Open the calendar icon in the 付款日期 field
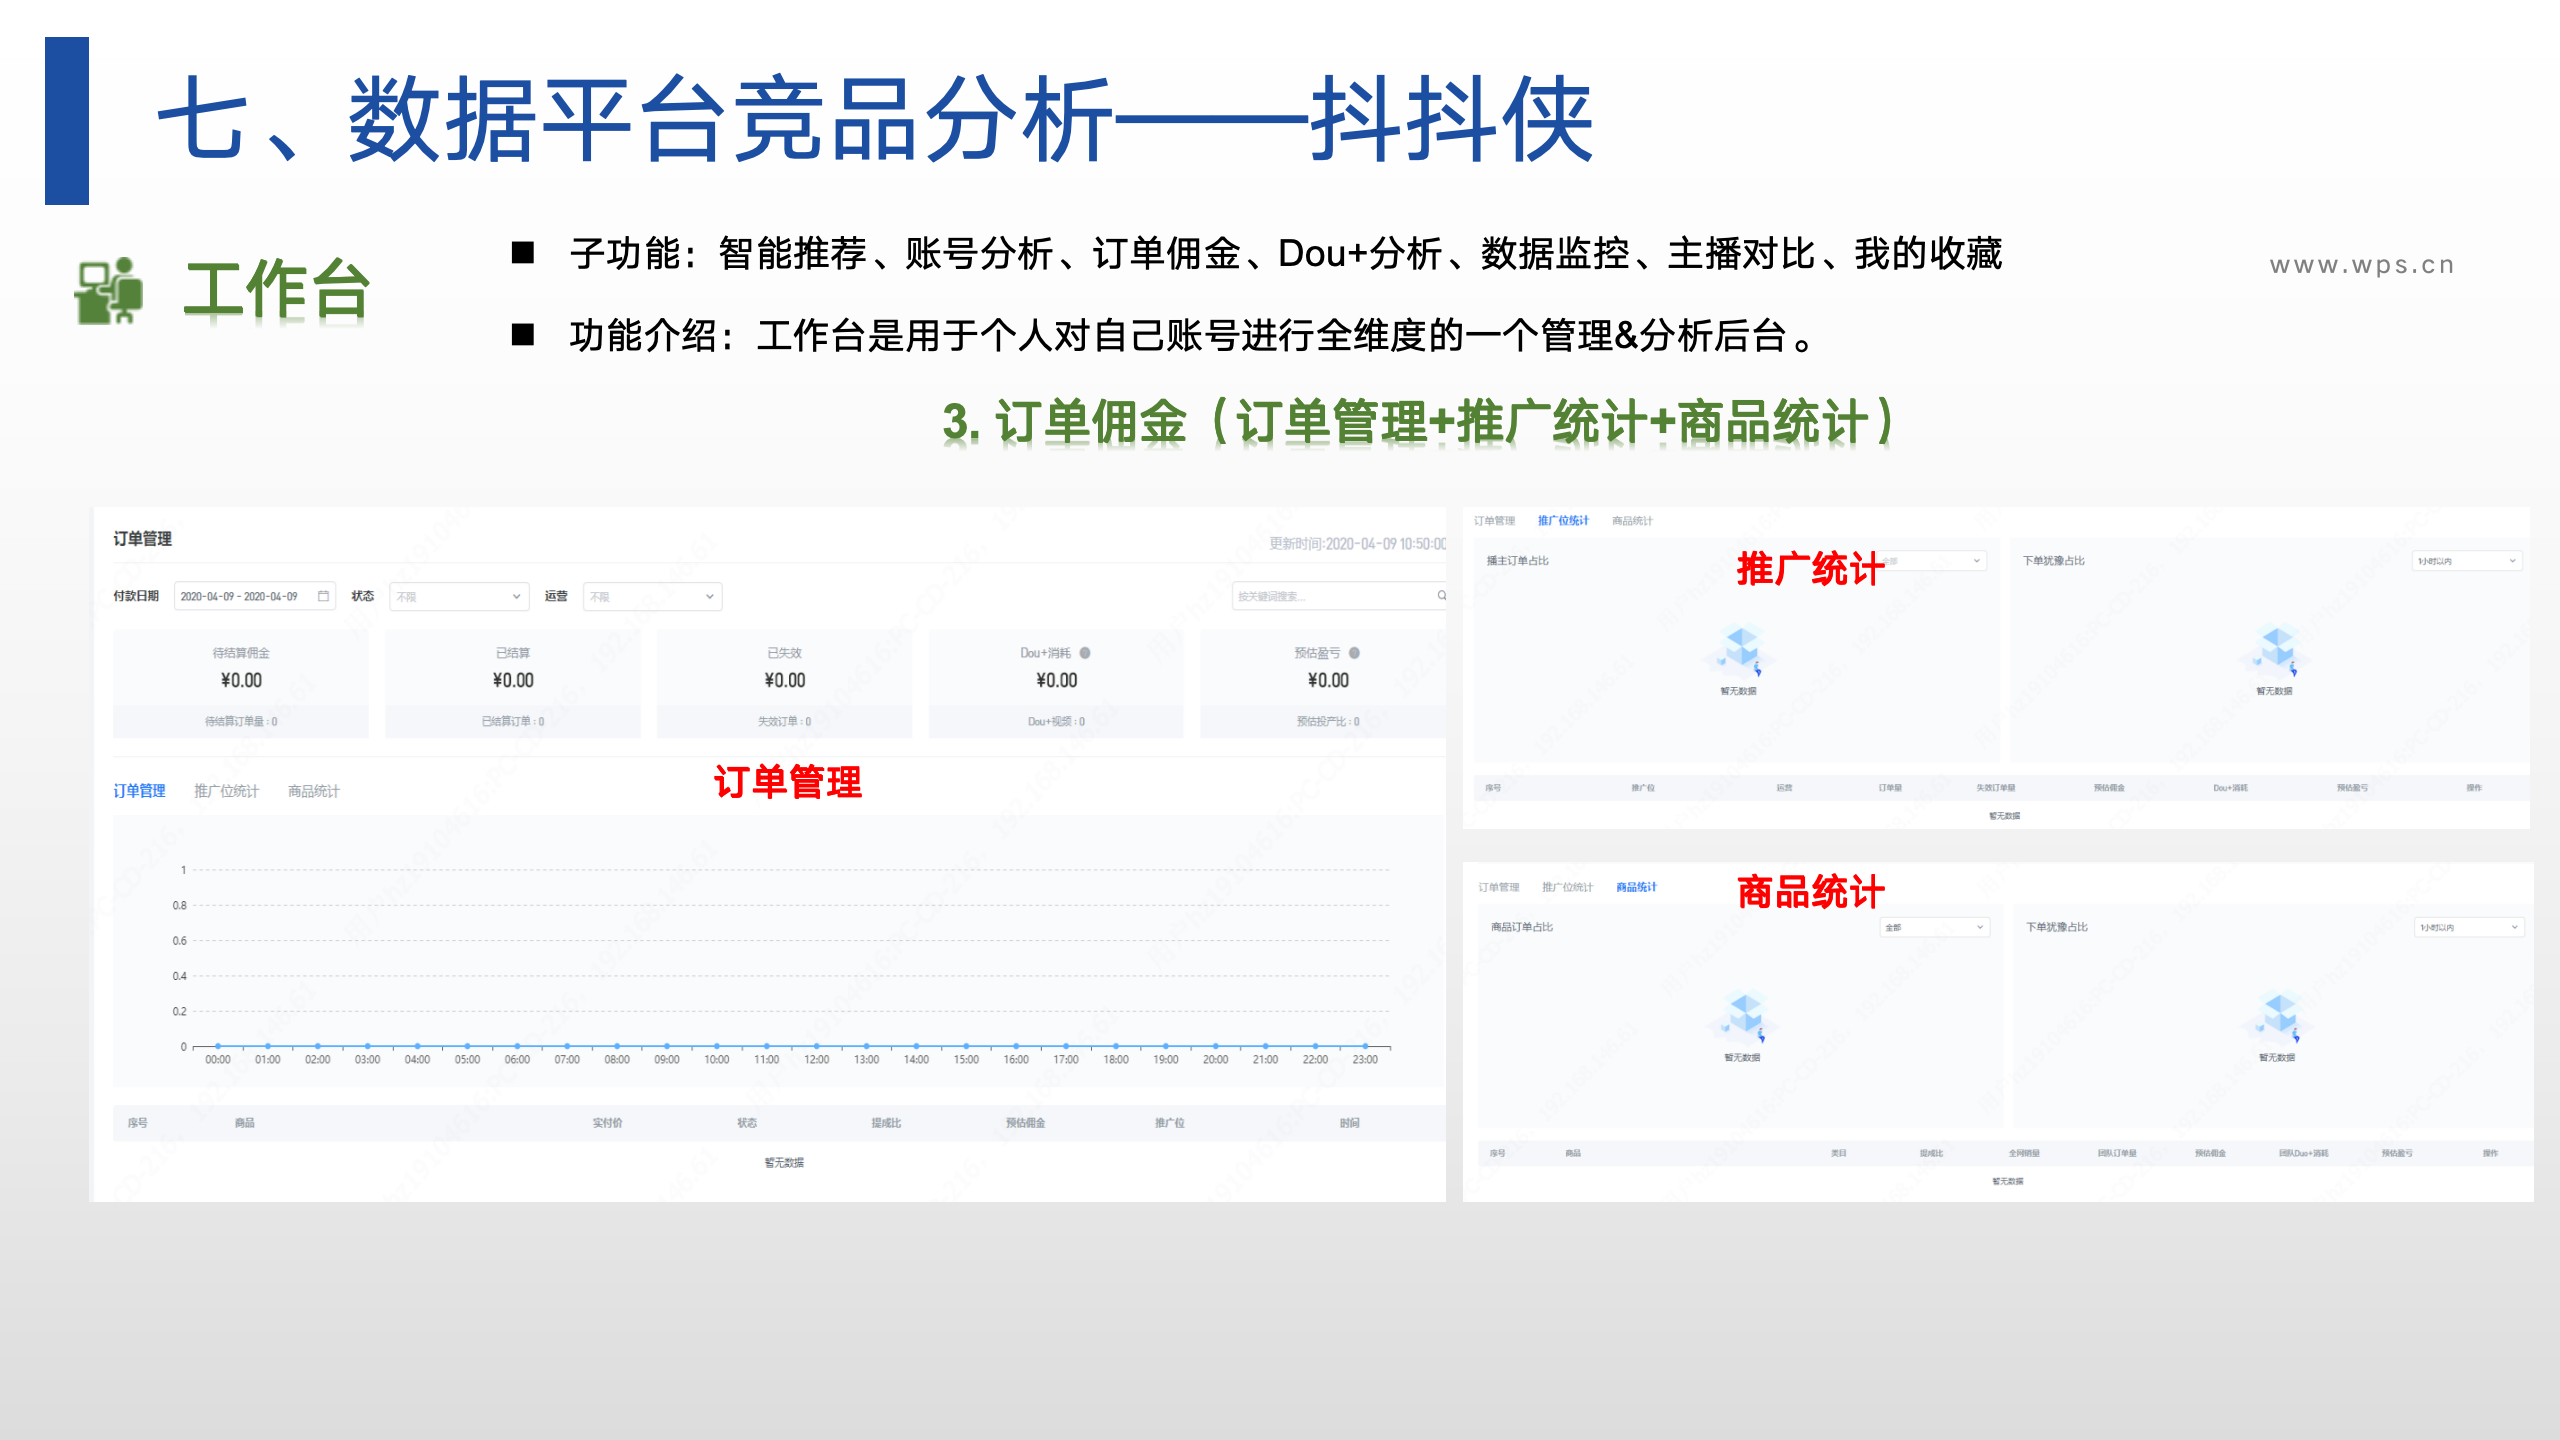Viewport: 2560px width, 1440px height. [323, 596]
